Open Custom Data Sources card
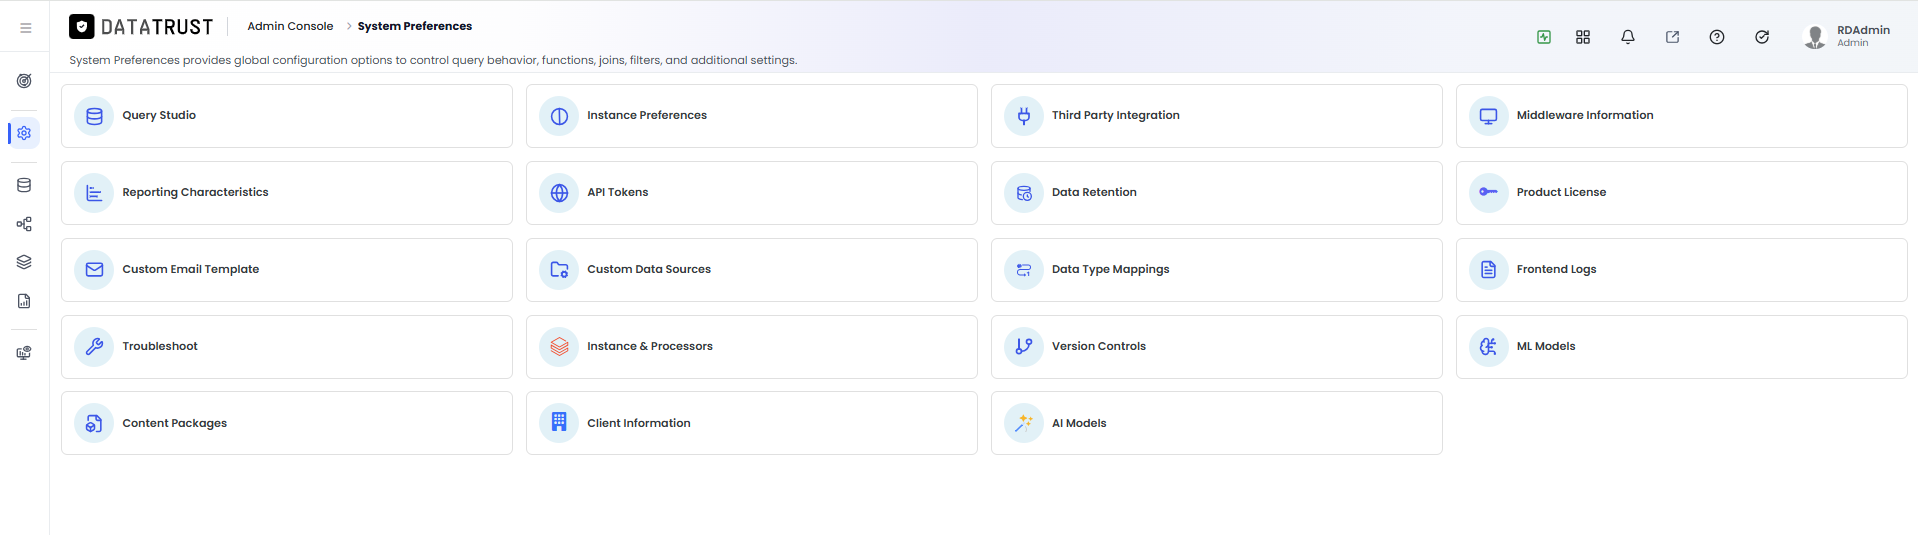The height and width of the screenshot is (535, 1918). pyautogui.click(x=752, y=270)
